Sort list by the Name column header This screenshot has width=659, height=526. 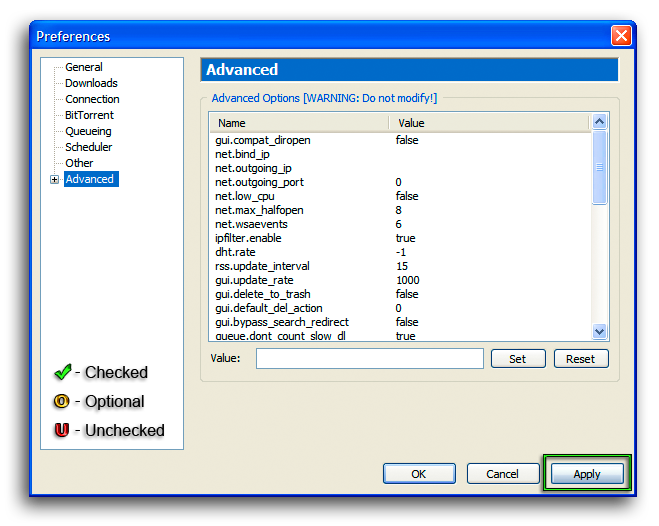click(x=298, y=123)
